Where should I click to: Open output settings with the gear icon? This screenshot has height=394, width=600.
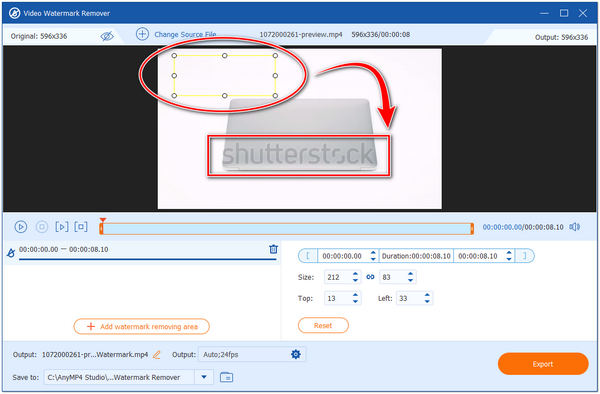point(296,354)
